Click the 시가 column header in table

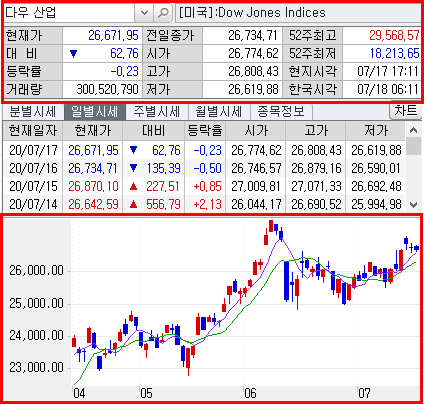coord(256,131)
